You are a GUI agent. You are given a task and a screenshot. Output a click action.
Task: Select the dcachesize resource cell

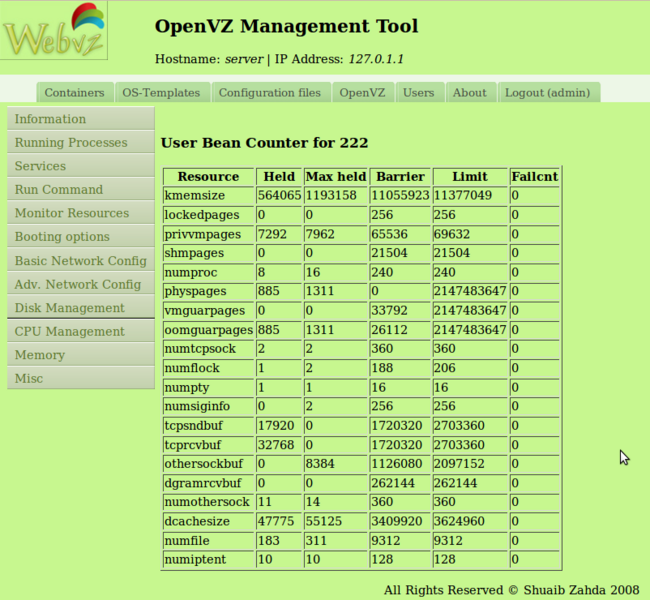[x=209, y=521]
